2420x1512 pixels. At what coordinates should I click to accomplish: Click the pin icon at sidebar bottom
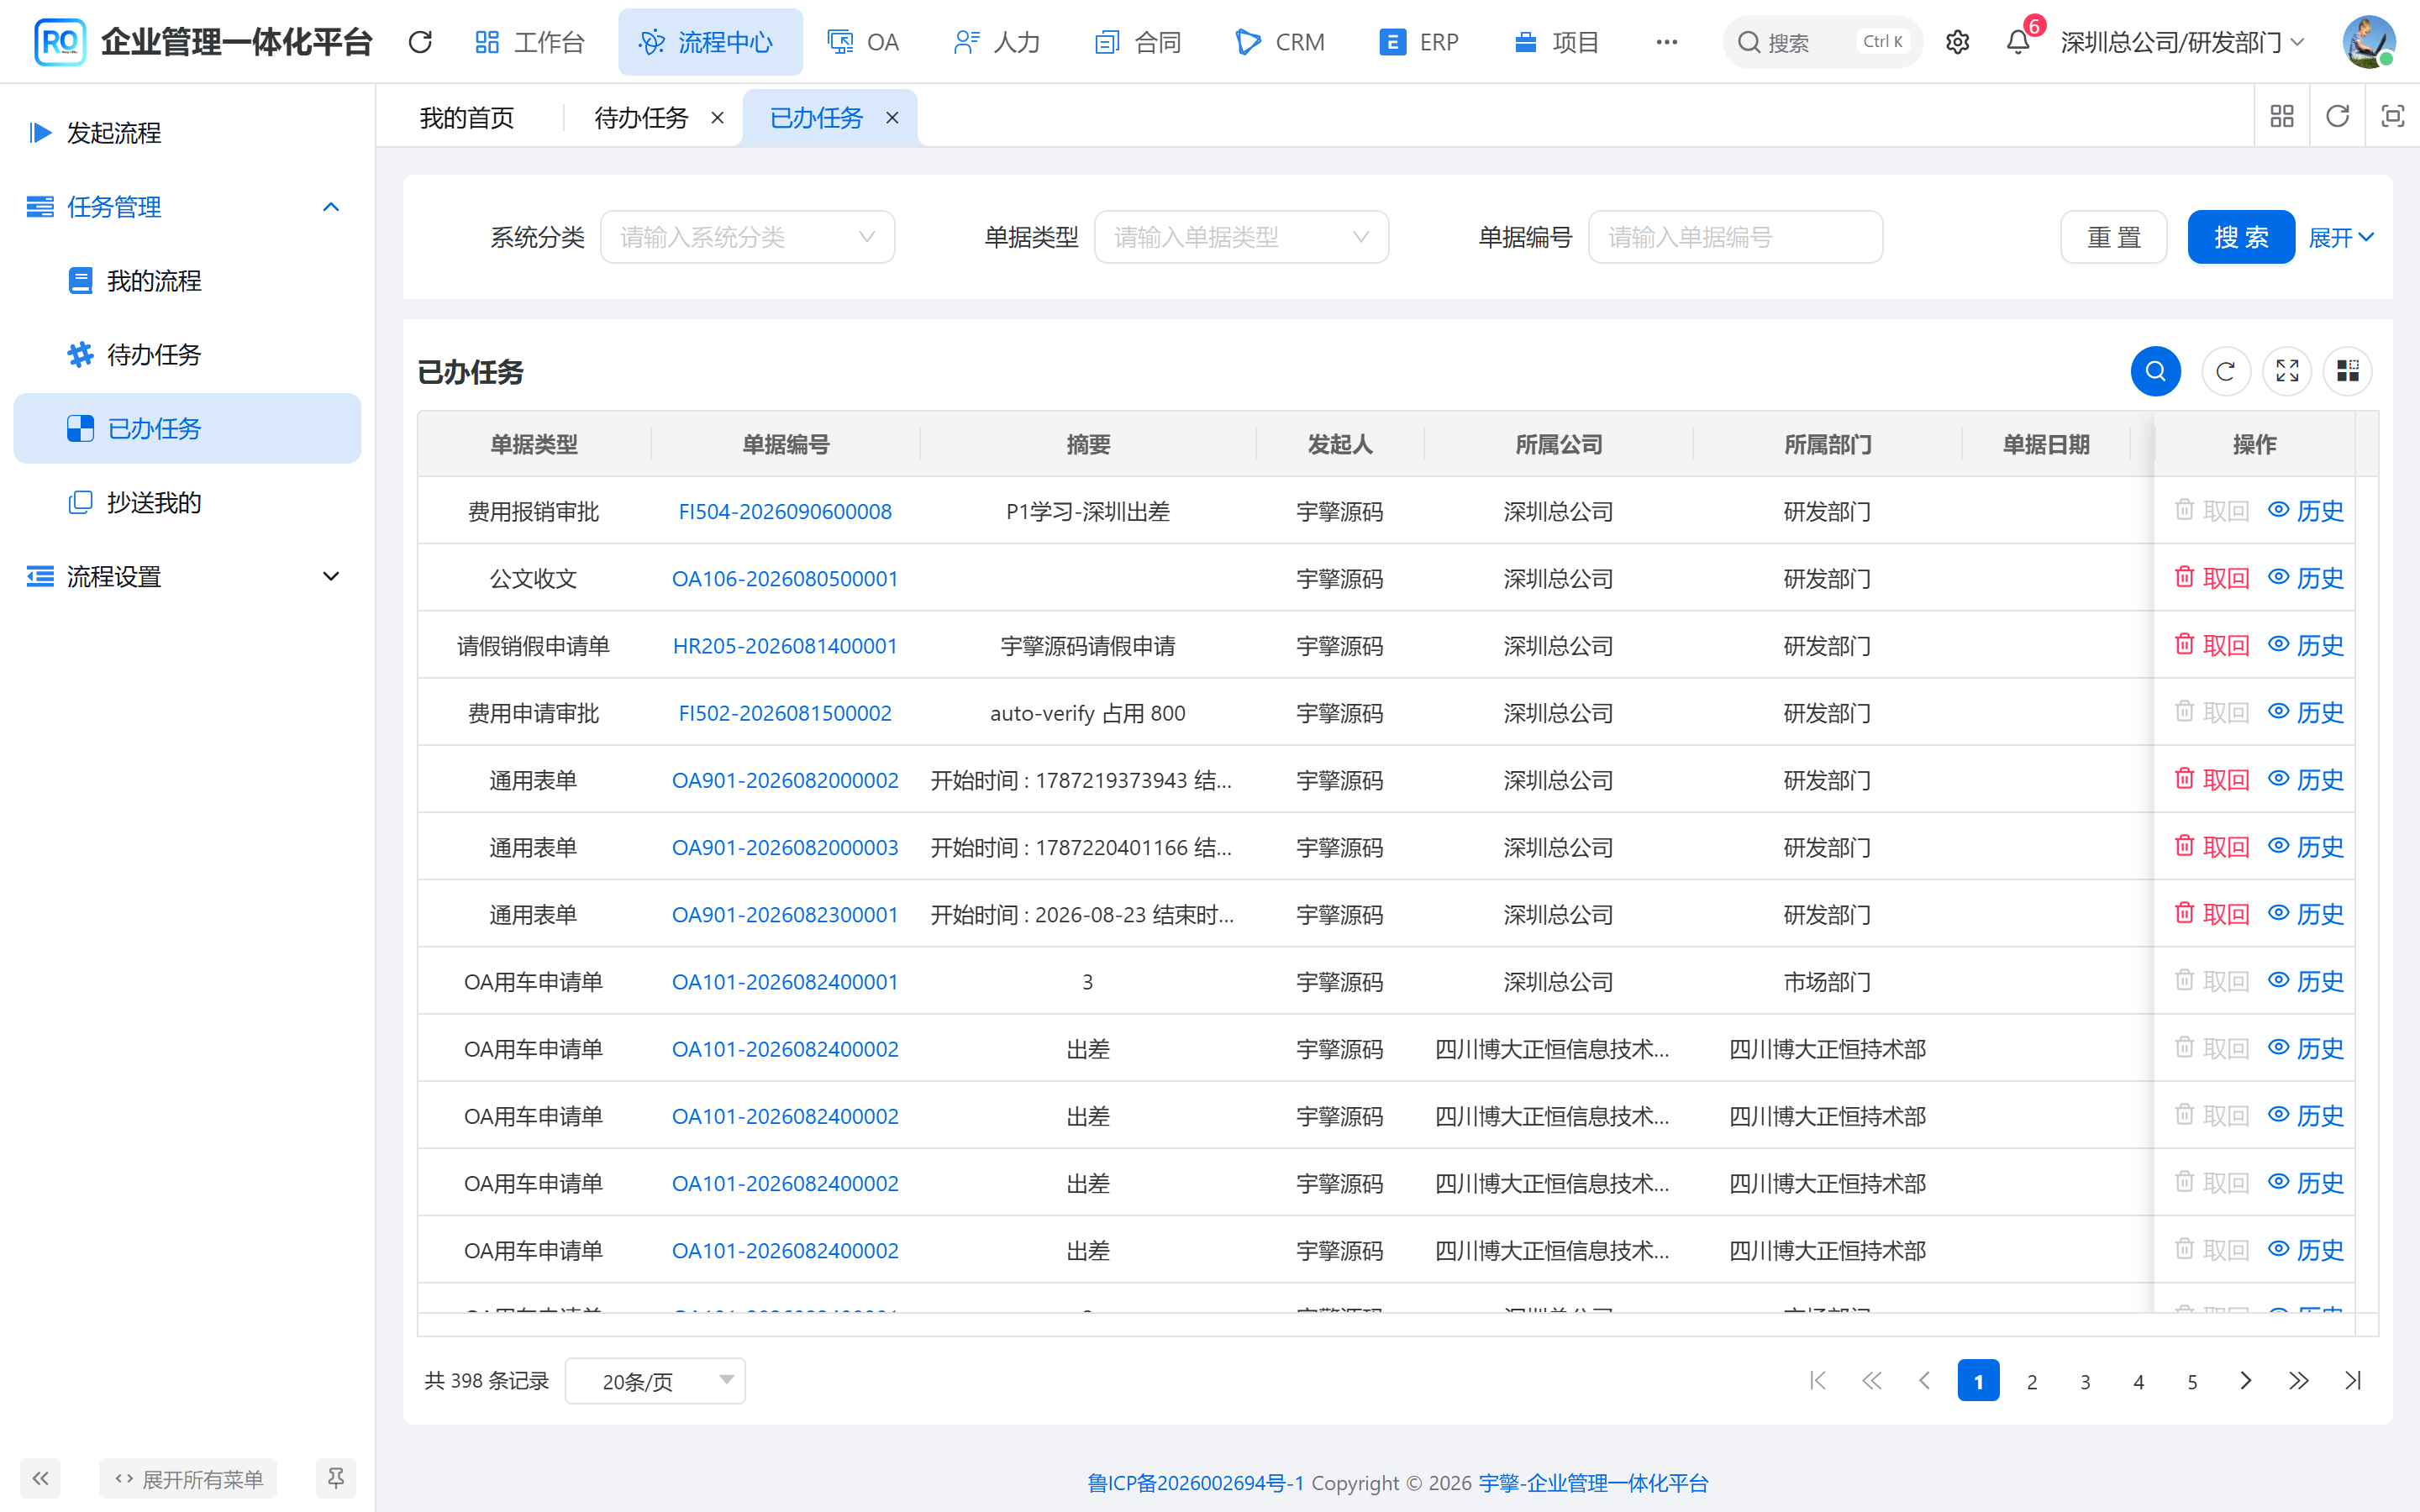[336, 1478]
